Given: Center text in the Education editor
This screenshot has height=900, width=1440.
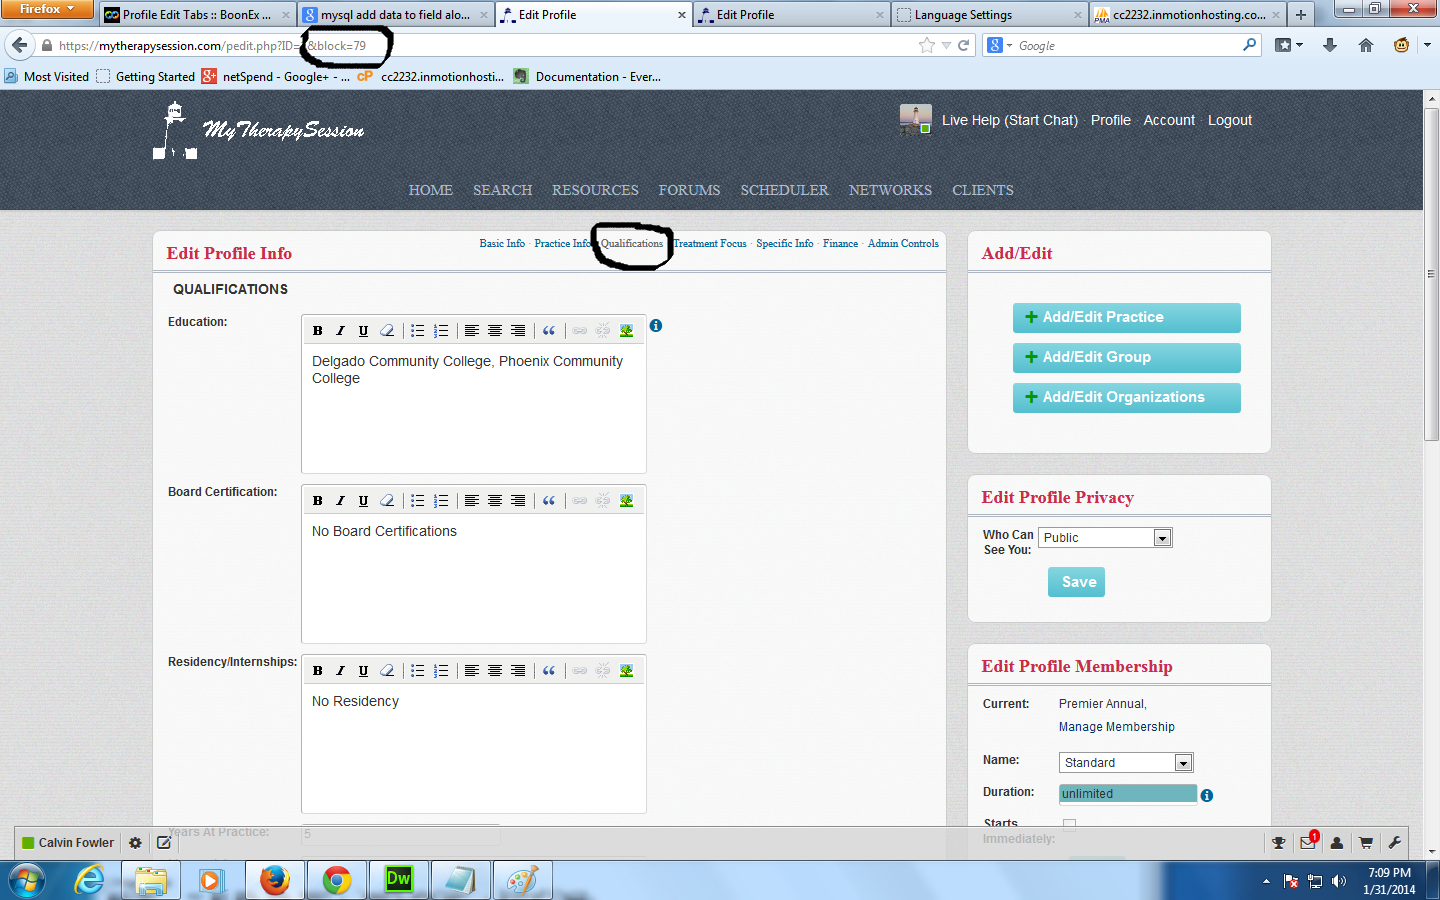Looking at the screenshot, I should point(494,331).
